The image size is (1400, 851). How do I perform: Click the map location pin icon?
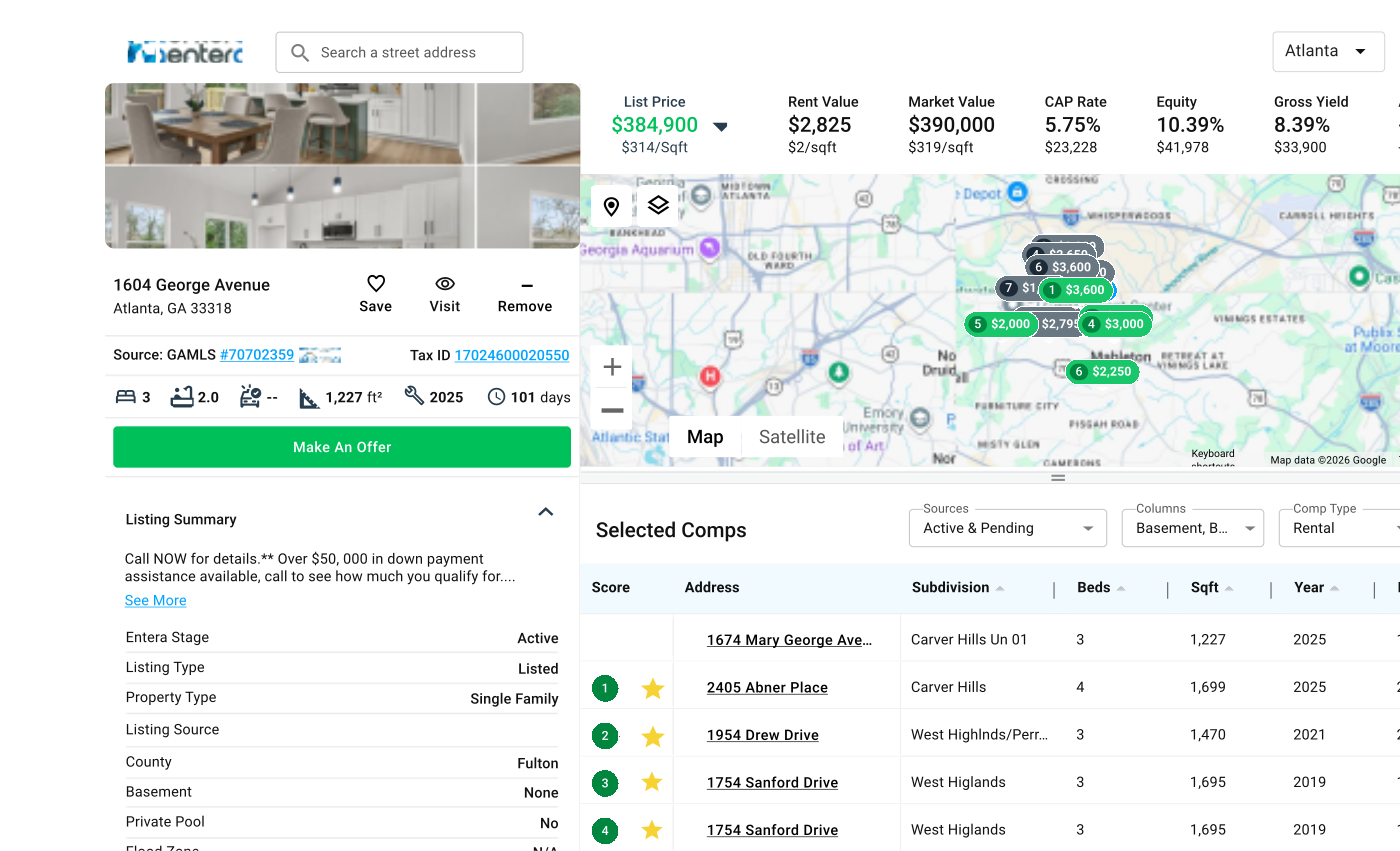[x=612, y=206]
